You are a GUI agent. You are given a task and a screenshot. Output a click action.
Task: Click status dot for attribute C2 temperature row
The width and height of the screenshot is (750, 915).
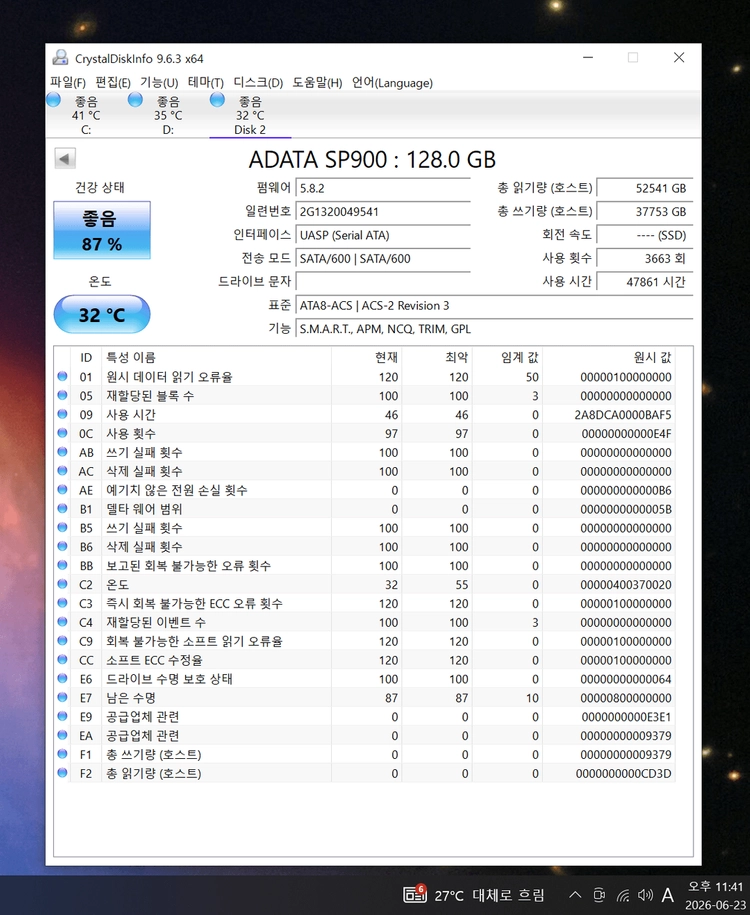pyautogui.click(x=62, y=584)
